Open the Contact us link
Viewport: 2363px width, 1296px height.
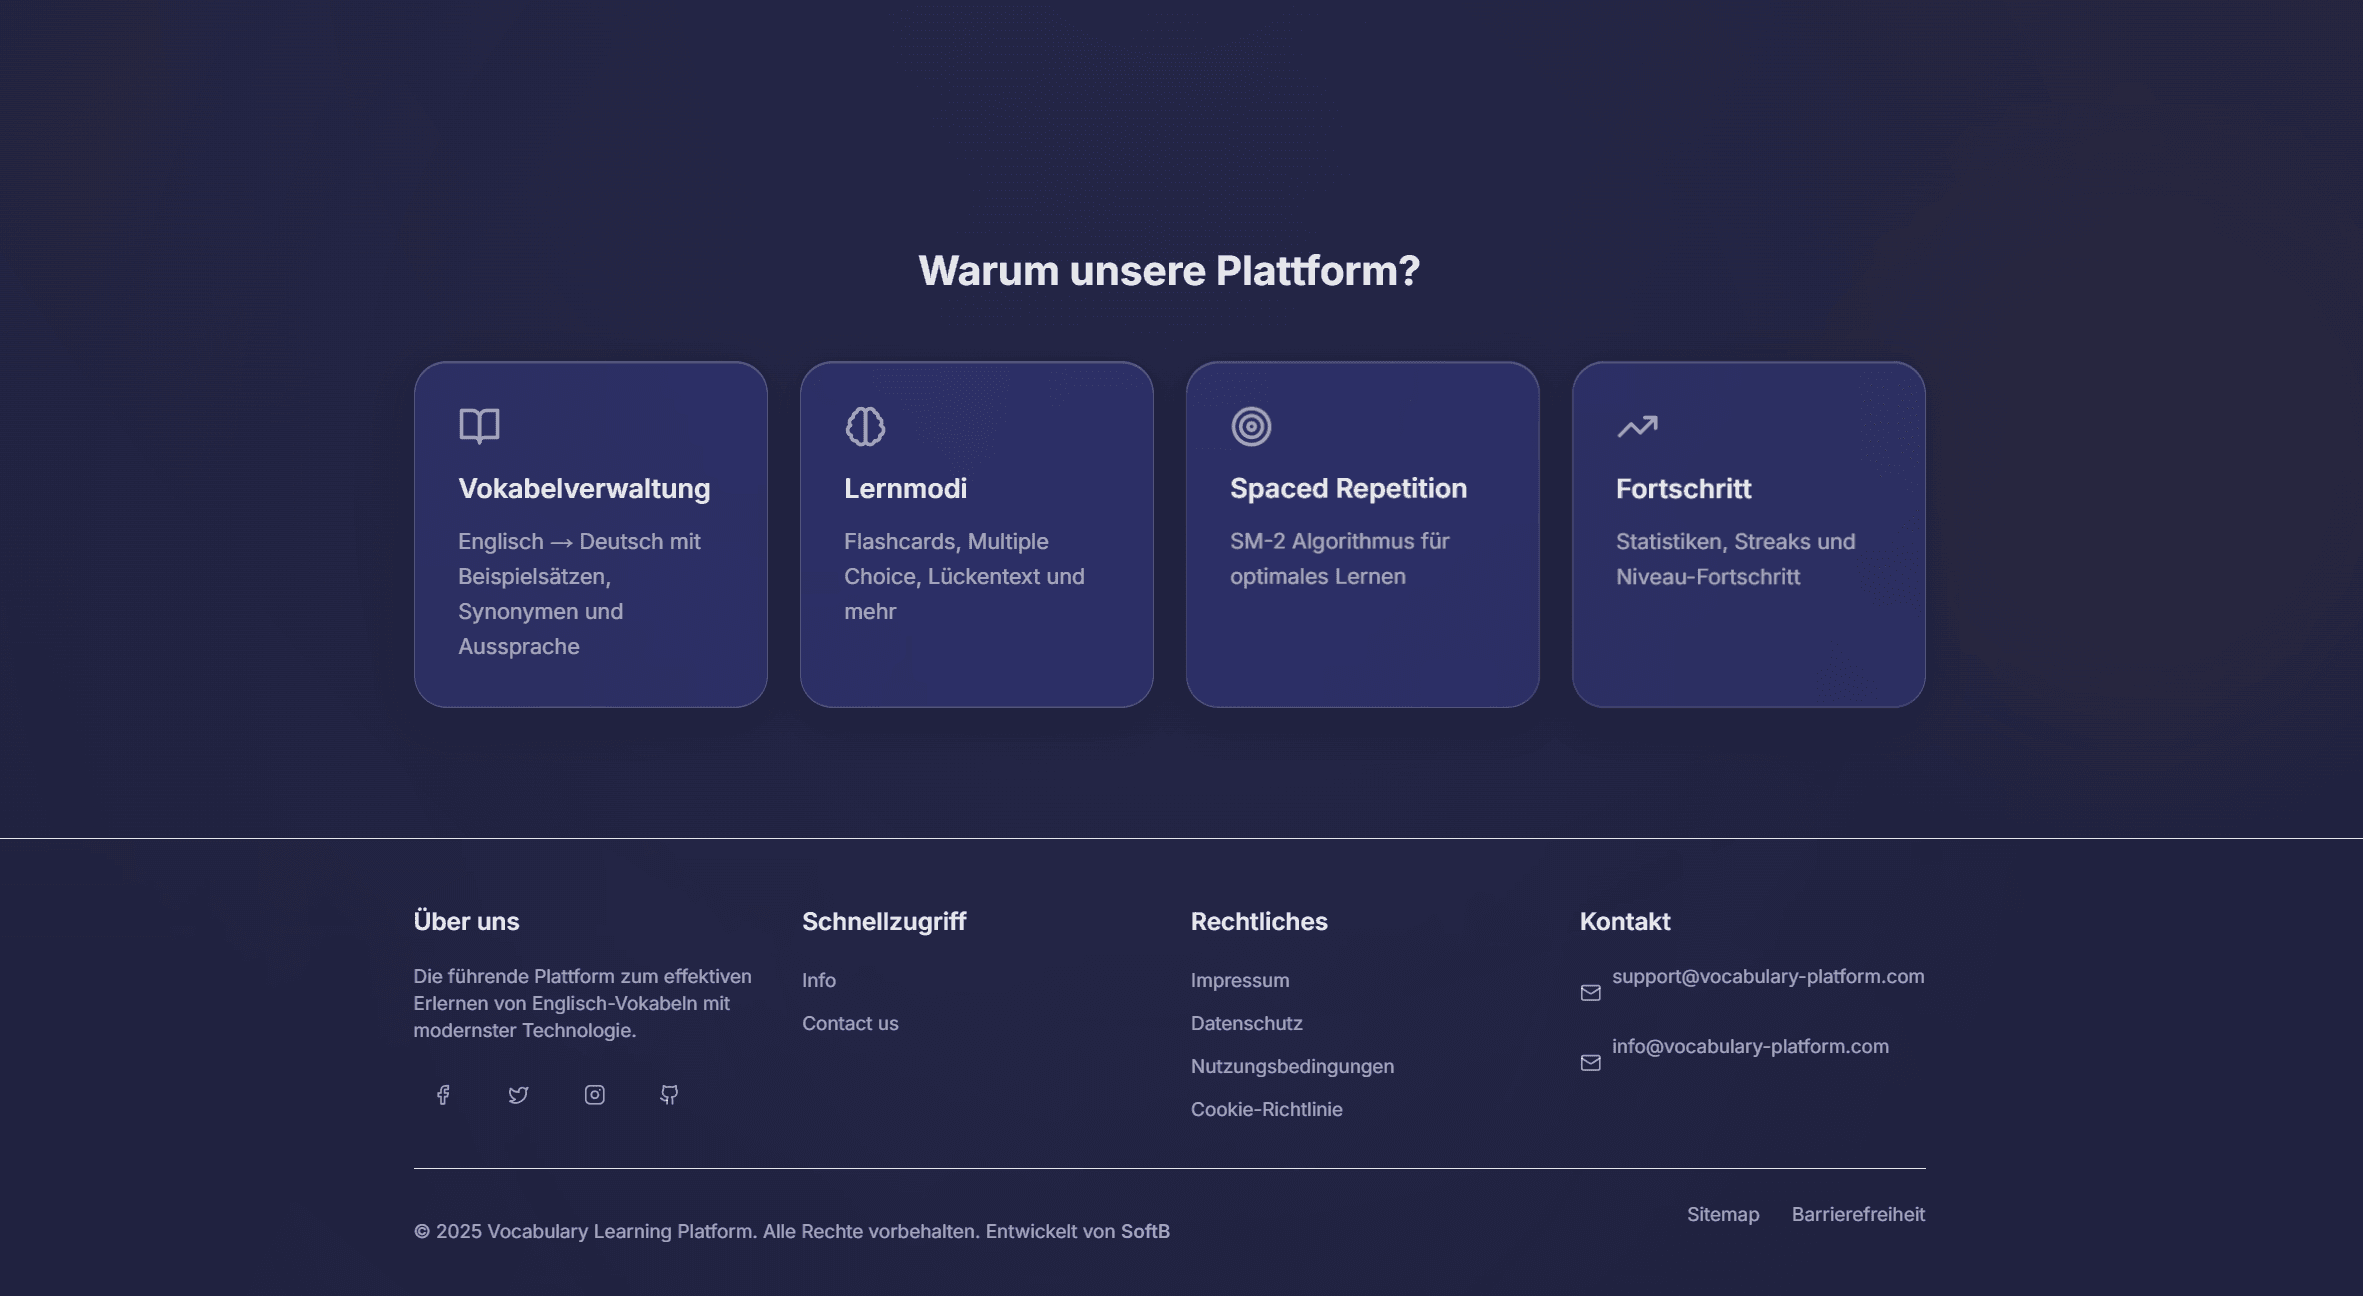850,1024
